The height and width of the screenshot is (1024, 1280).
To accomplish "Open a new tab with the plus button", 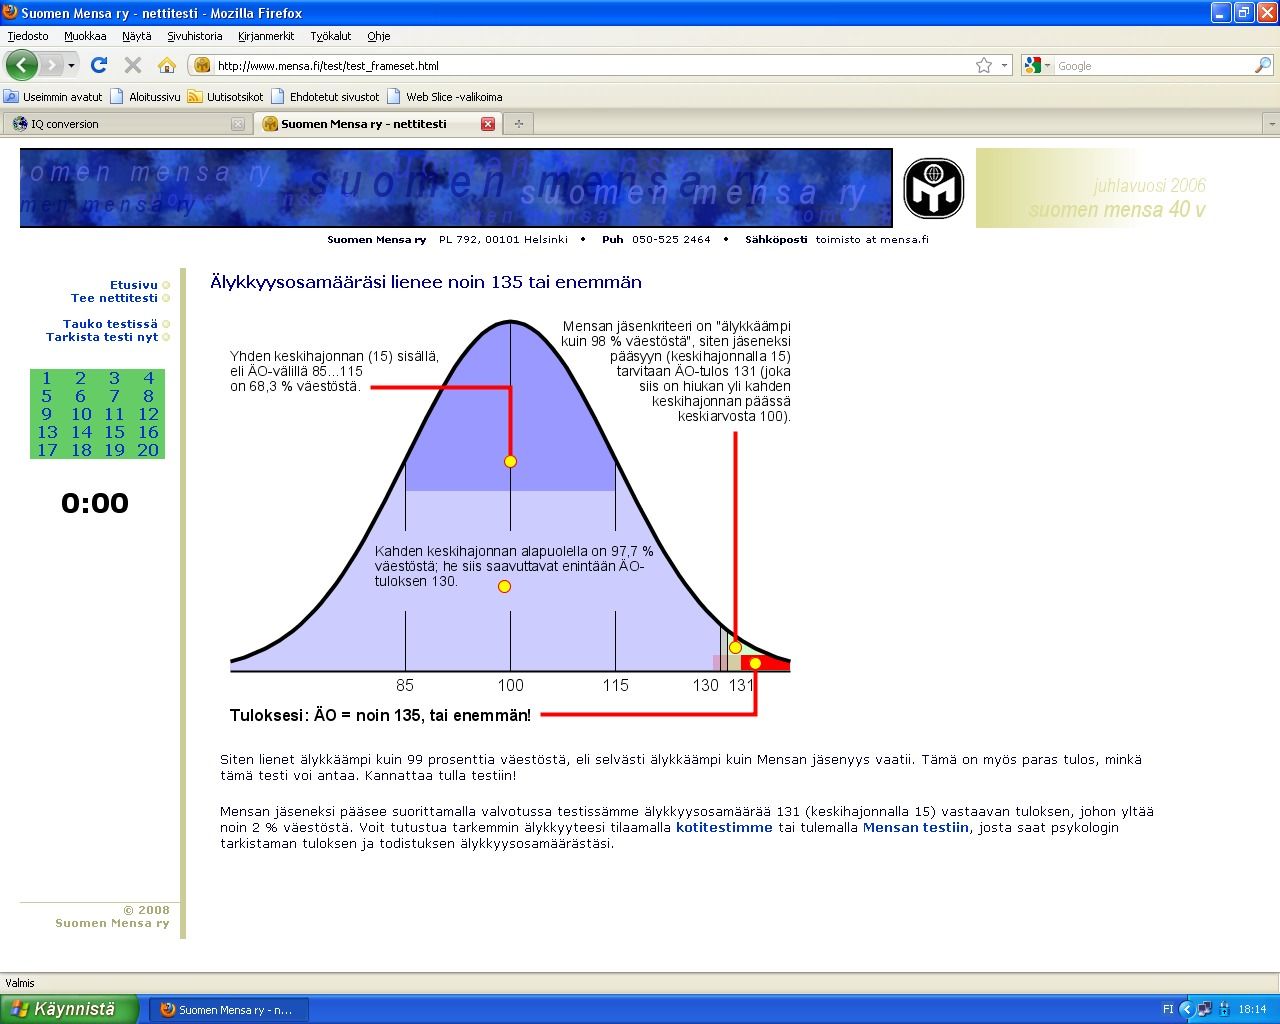I will pyautogui.click(x=518, y=124).
